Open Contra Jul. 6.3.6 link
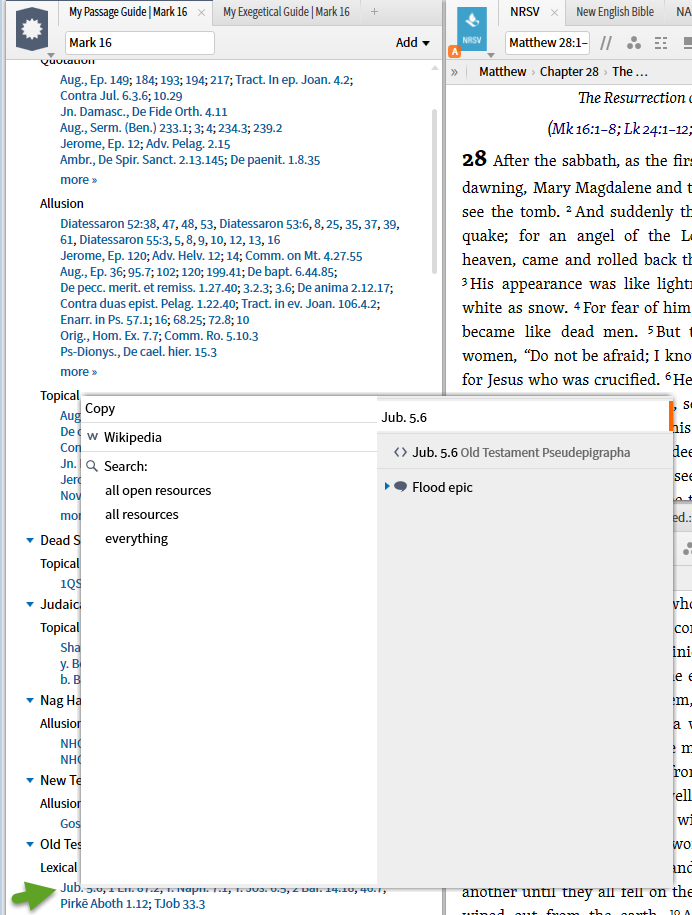Viewport: 692px width, 915px height. coord(104,96)
